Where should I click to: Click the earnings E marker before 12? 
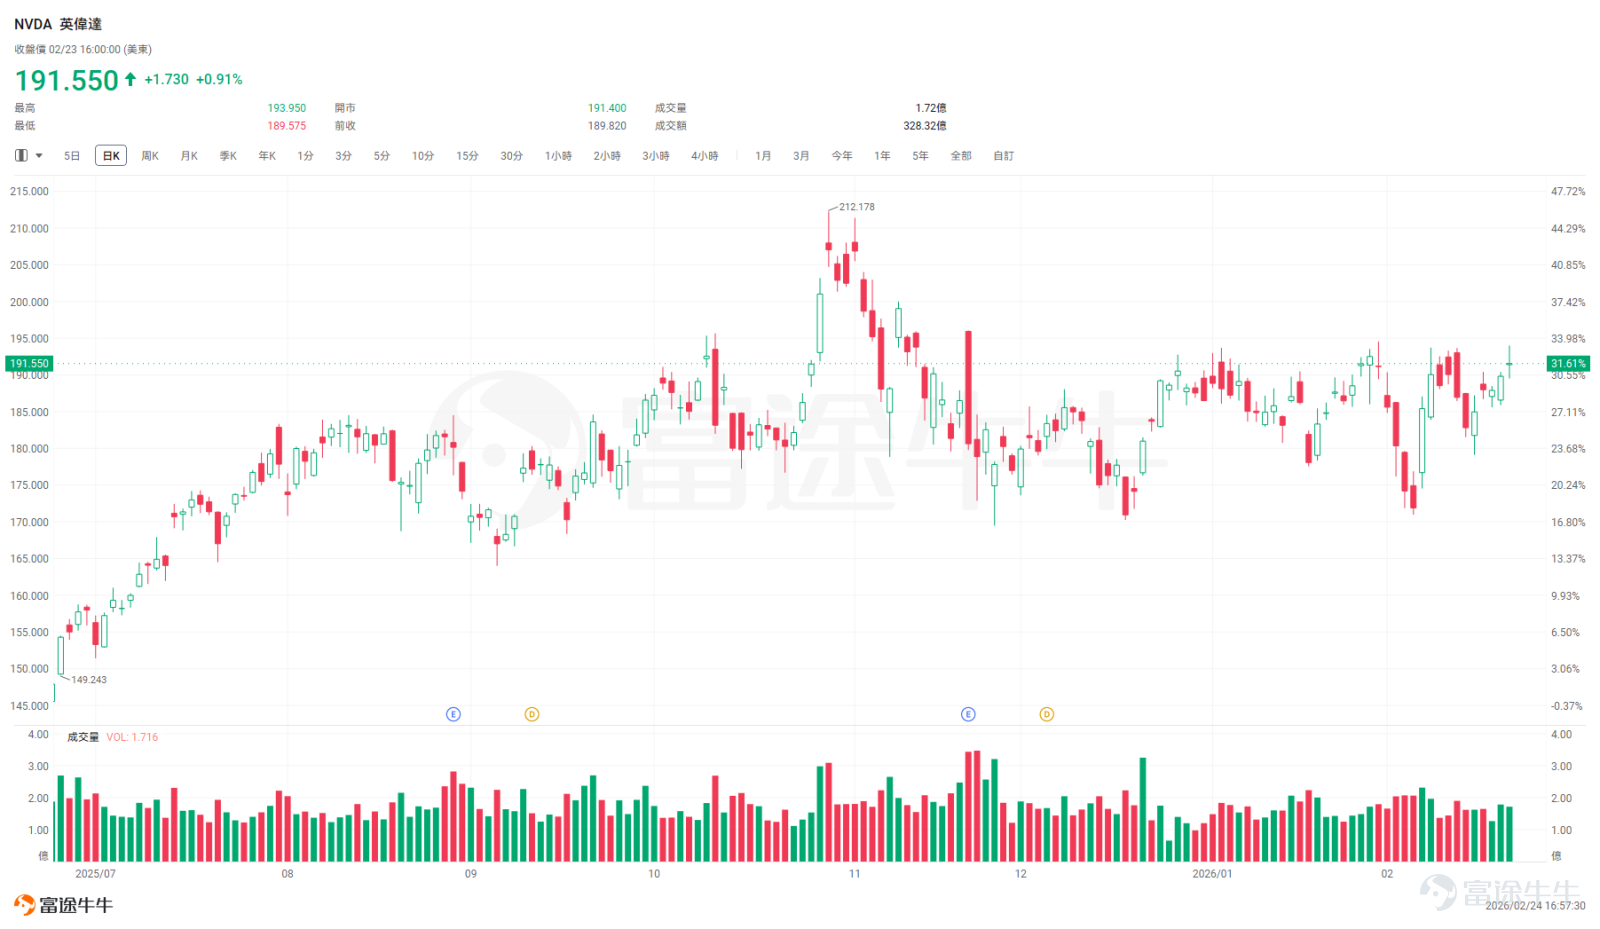click(968, 714)
